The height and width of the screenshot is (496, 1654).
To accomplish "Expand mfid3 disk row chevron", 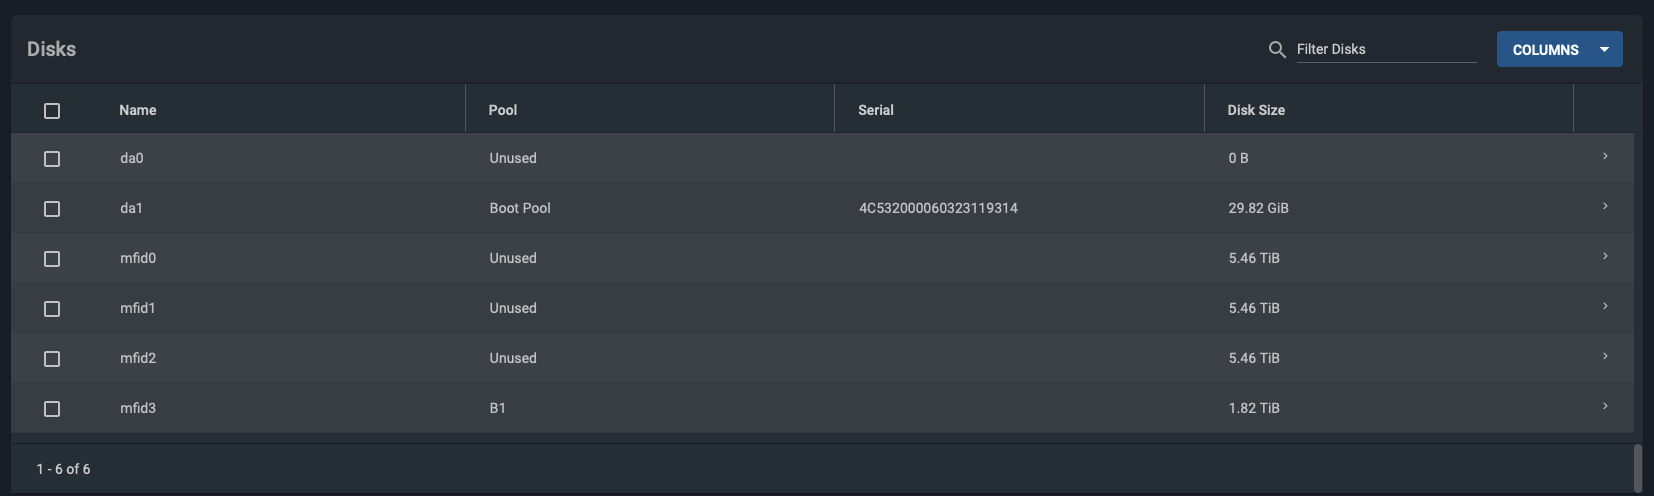I will click(1605, 406).
